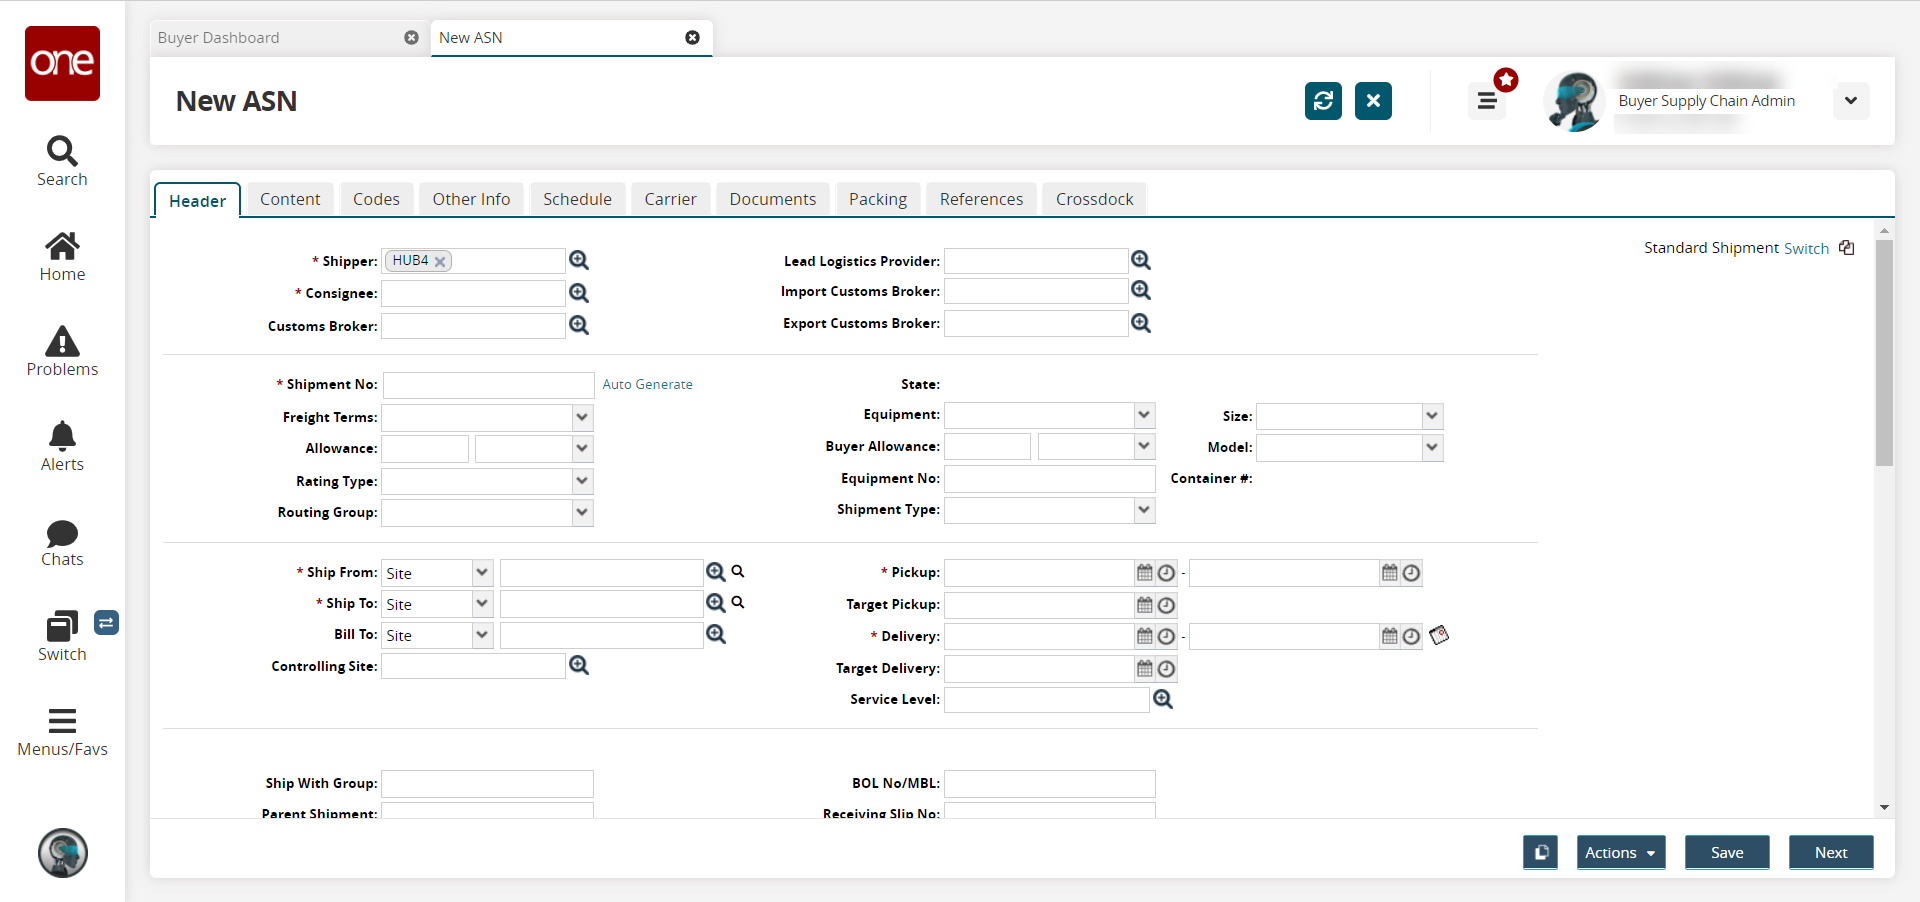Click the refresh icon in the header
The width and height of the screenshot is (1920, 902).
1322,101
